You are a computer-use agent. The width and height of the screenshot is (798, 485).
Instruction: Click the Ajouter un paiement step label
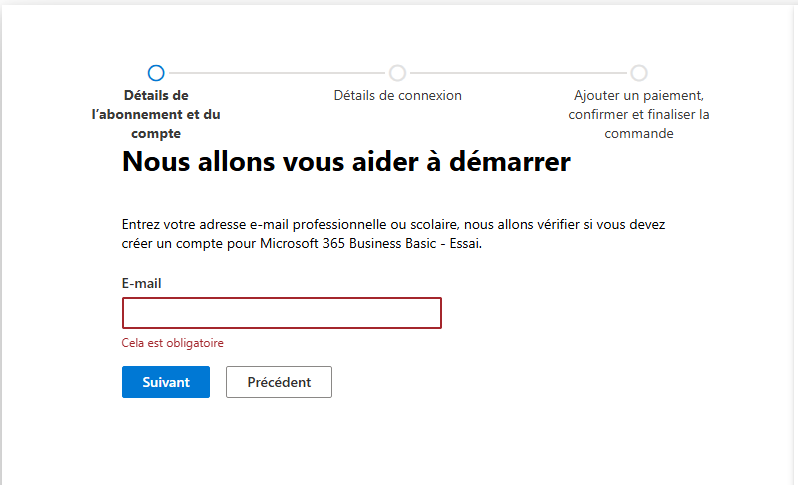[639, 114]
